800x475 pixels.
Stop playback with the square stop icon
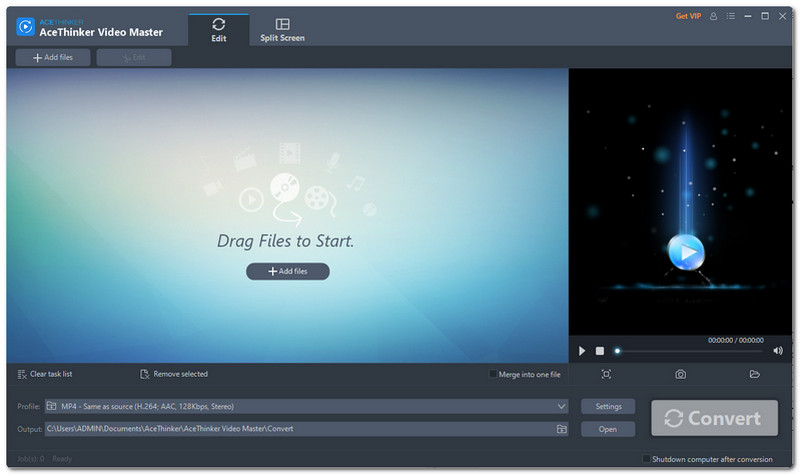click(x=600, y=351)
